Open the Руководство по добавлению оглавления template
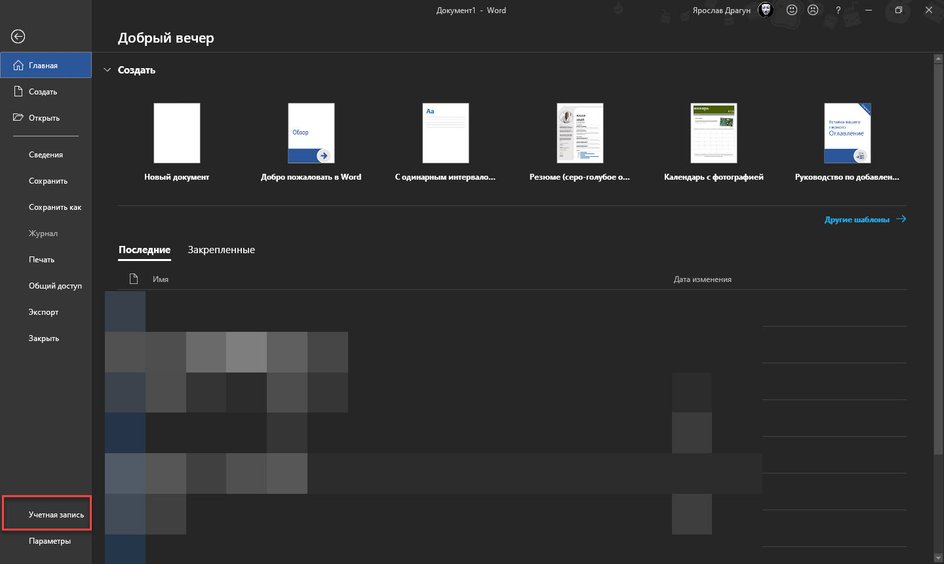The image size is (944, 564). pos(847,142)
